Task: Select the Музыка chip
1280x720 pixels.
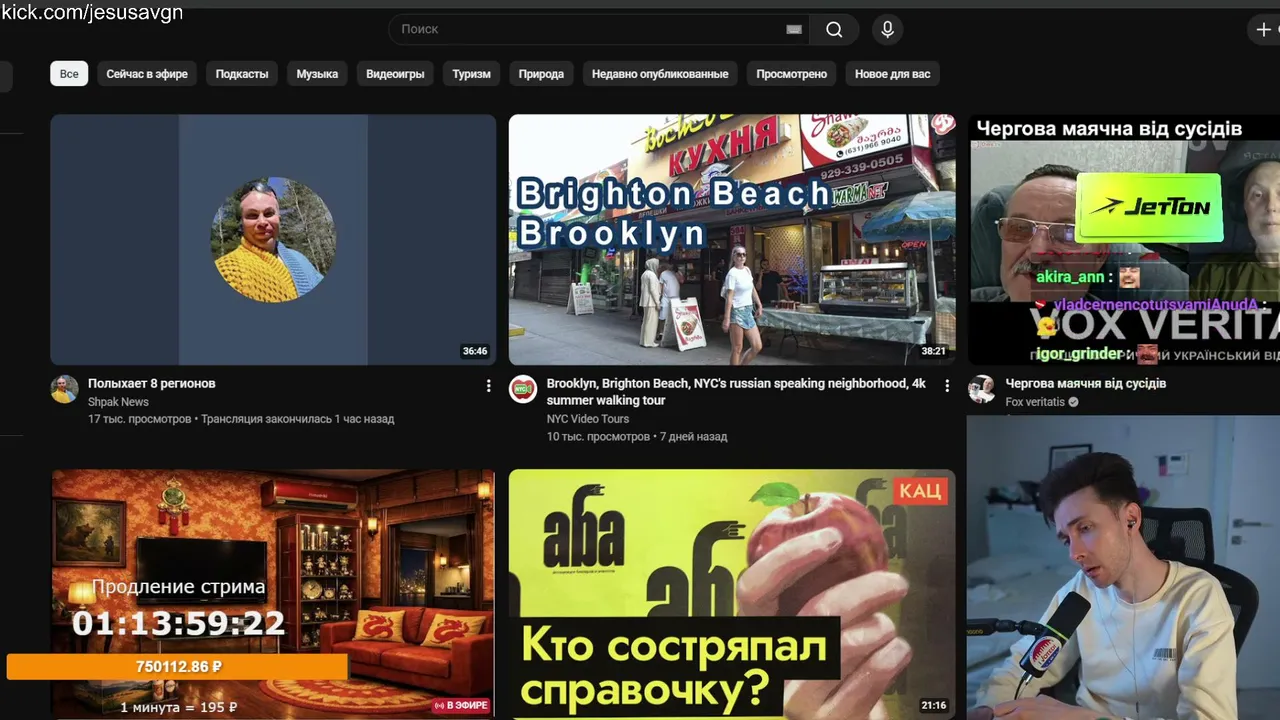Action: (x=317, y=74)
